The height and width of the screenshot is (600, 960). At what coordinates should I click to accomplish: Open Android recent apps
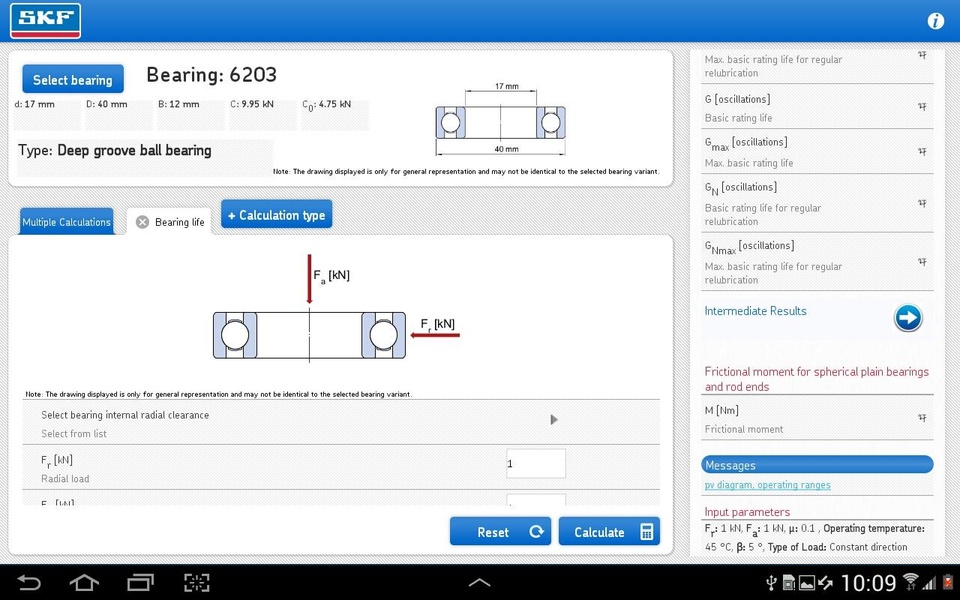click(x=140, y=582)
